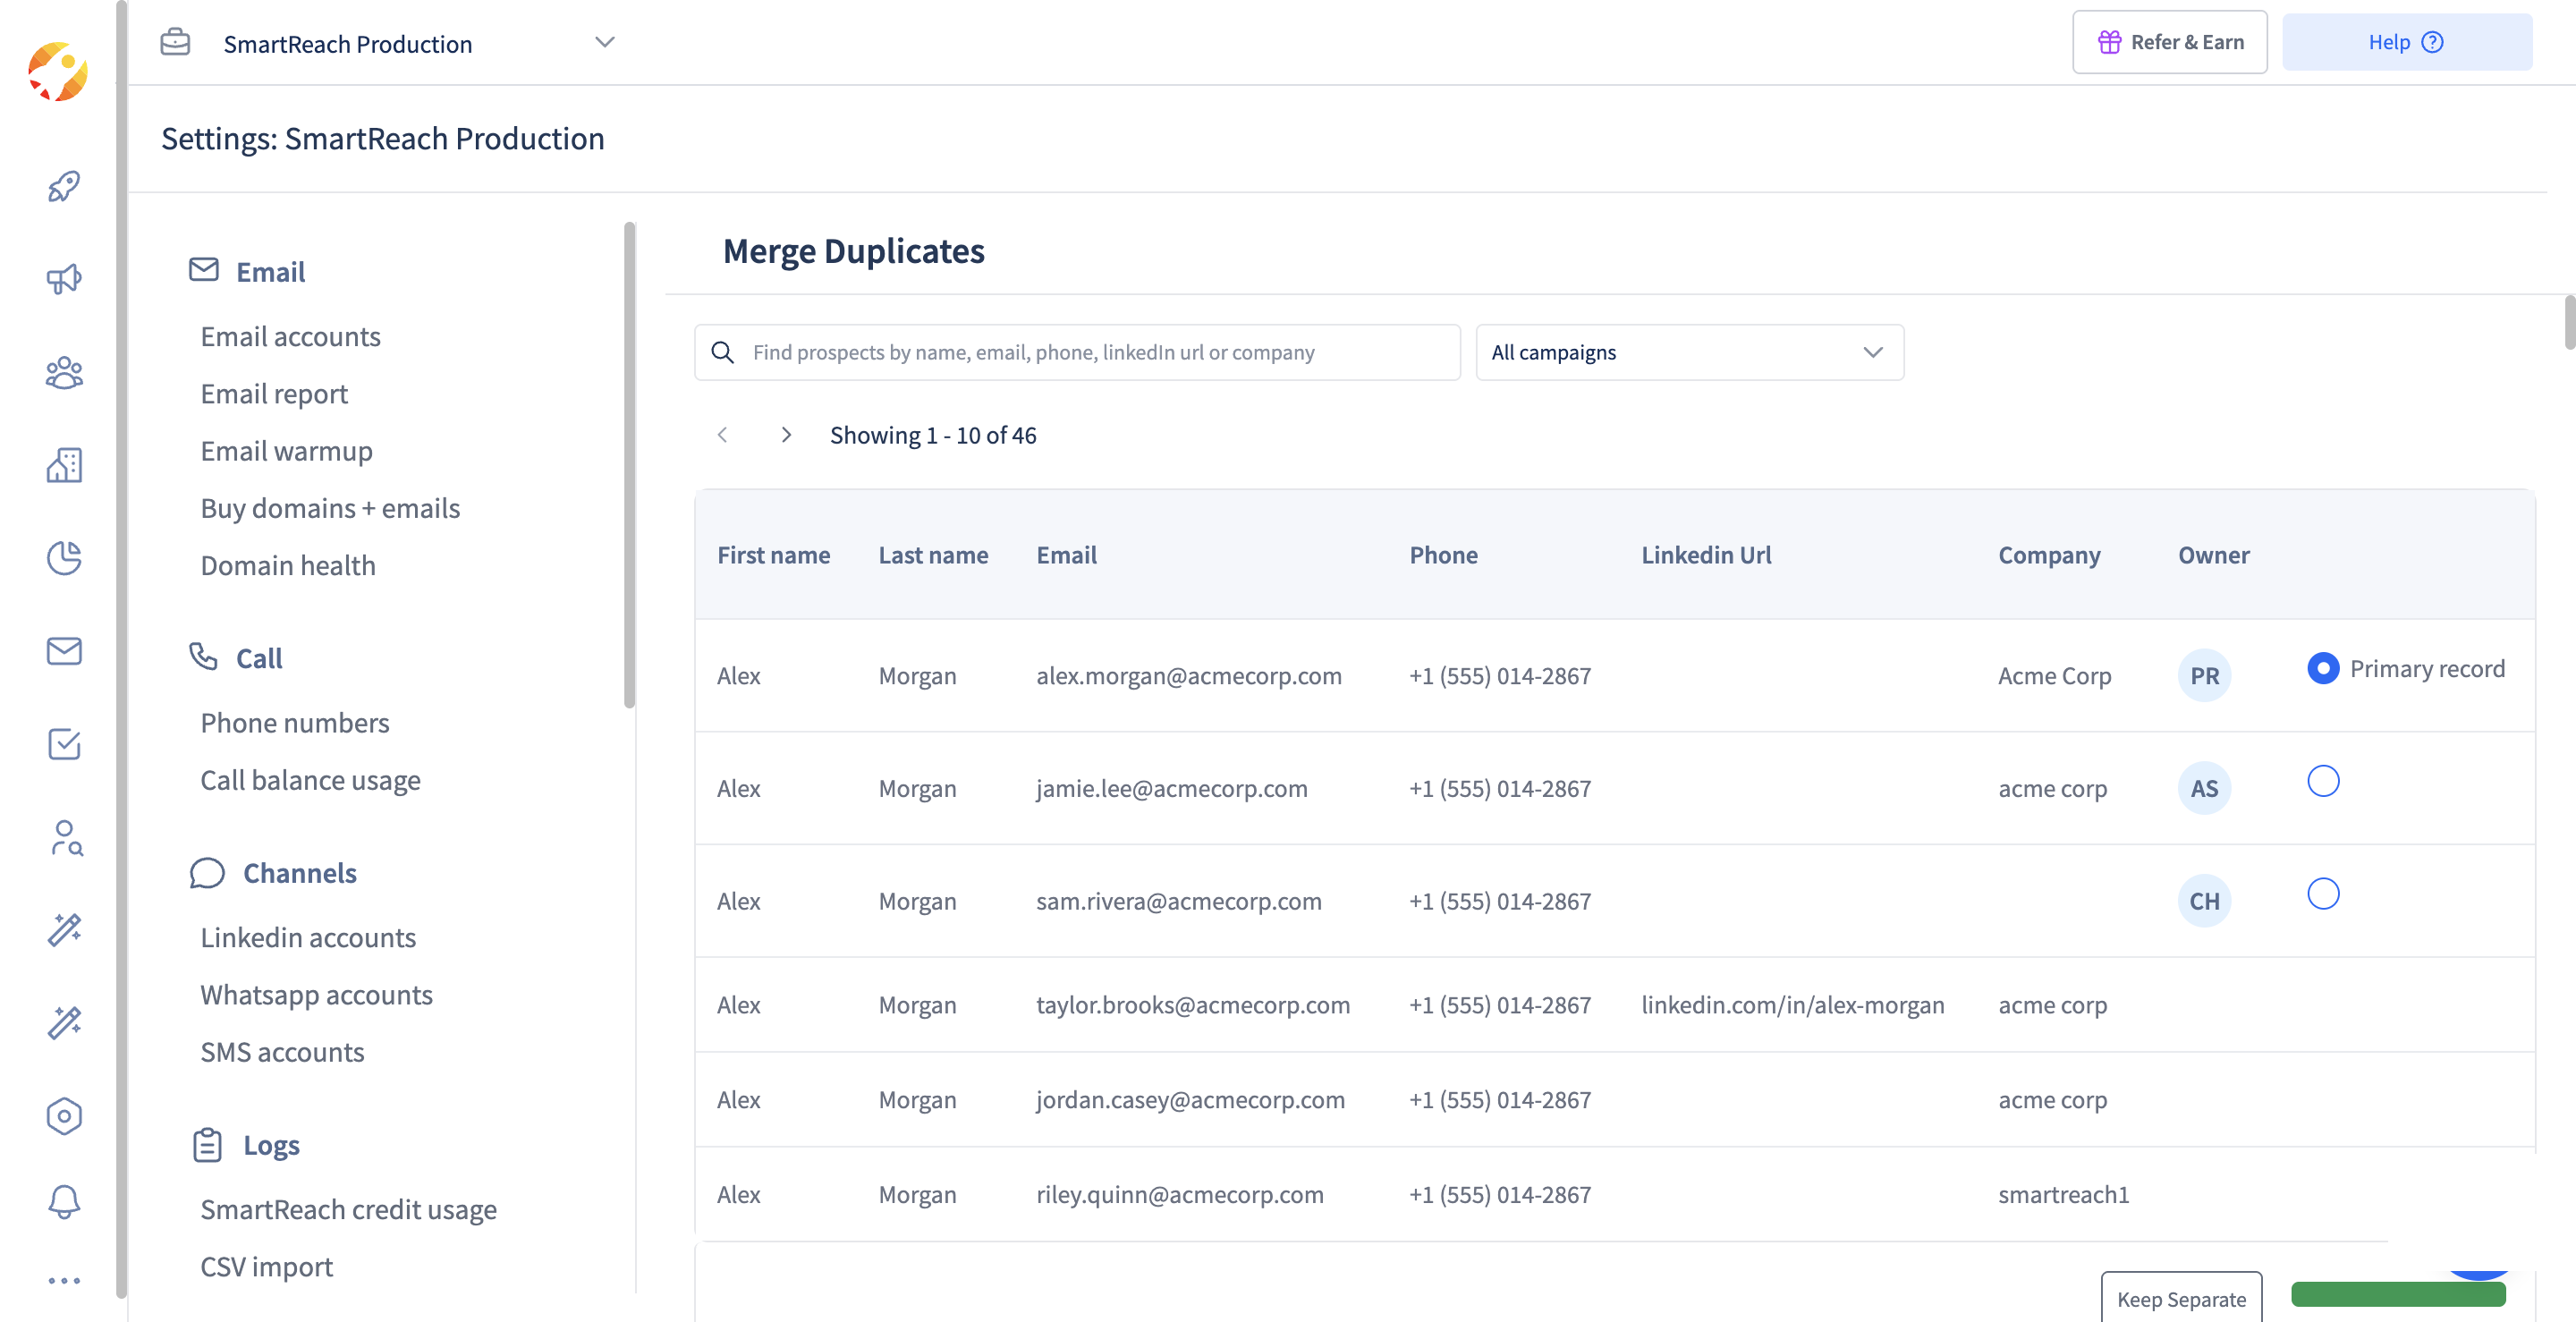Click taylor.brooks@acmecorp.com email cell

pos(1193,1005)
